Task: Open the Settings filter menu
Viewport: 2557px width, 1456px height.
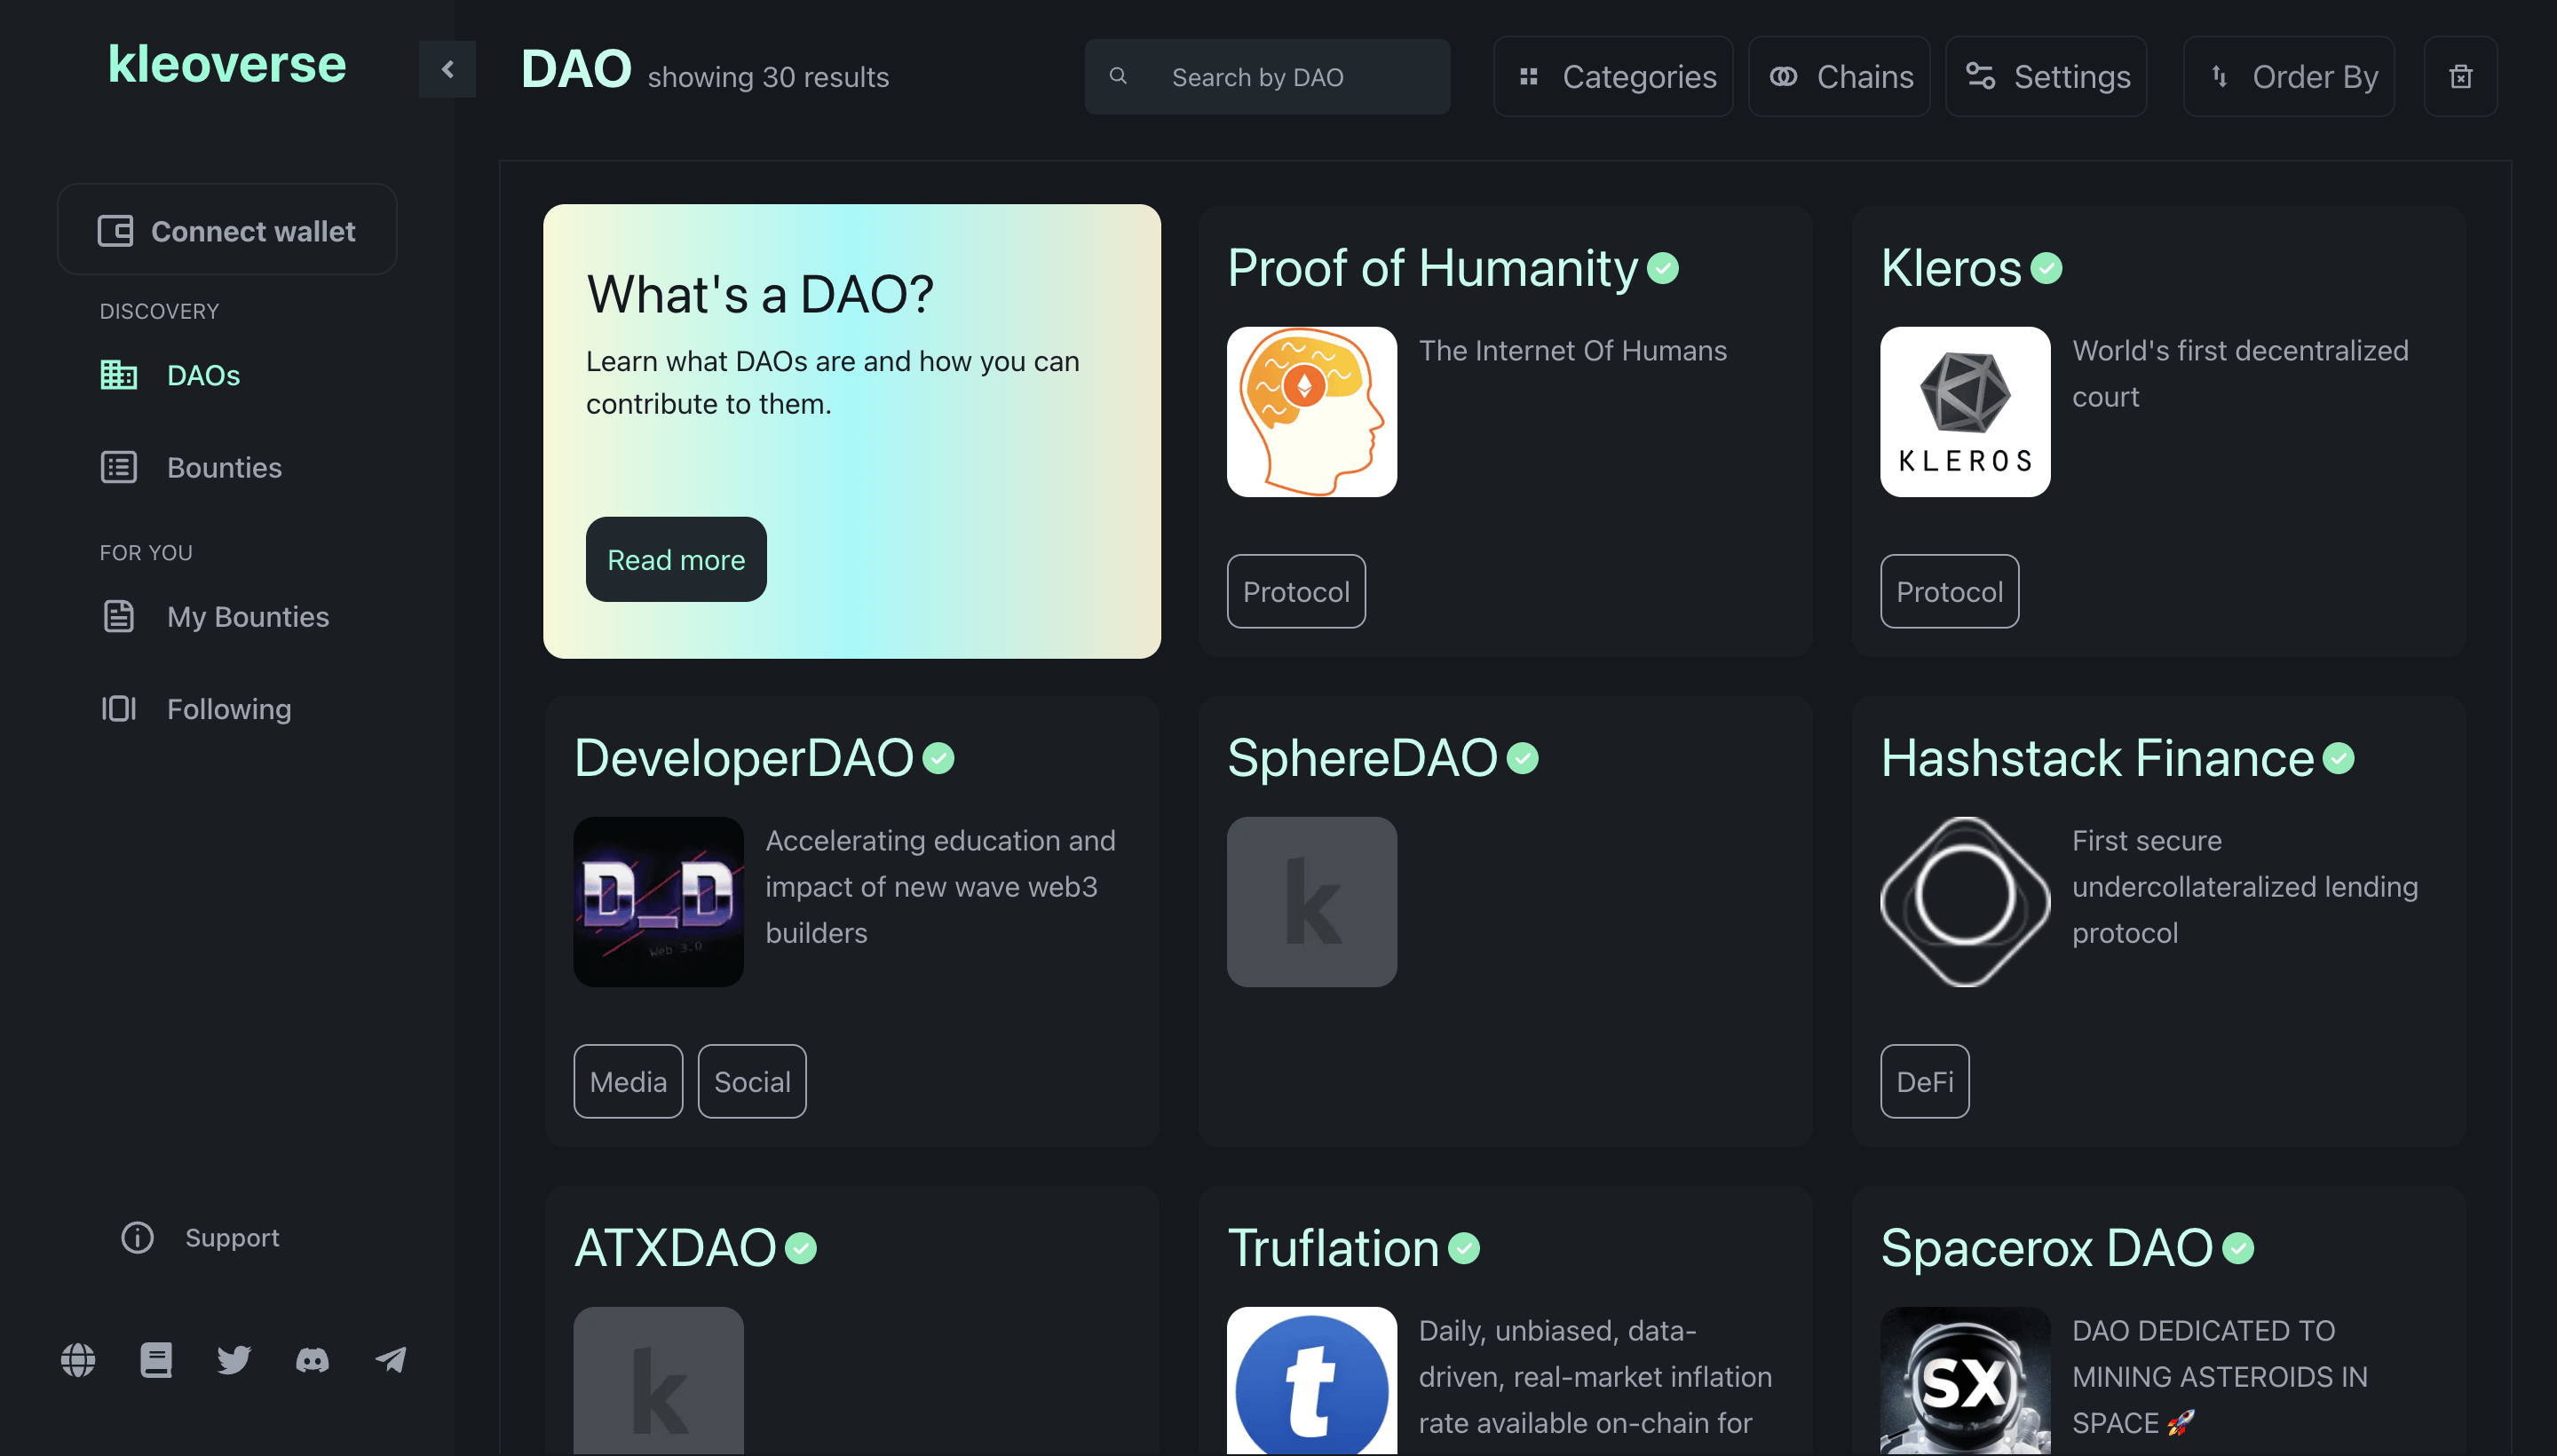Action: (2046, 77)
